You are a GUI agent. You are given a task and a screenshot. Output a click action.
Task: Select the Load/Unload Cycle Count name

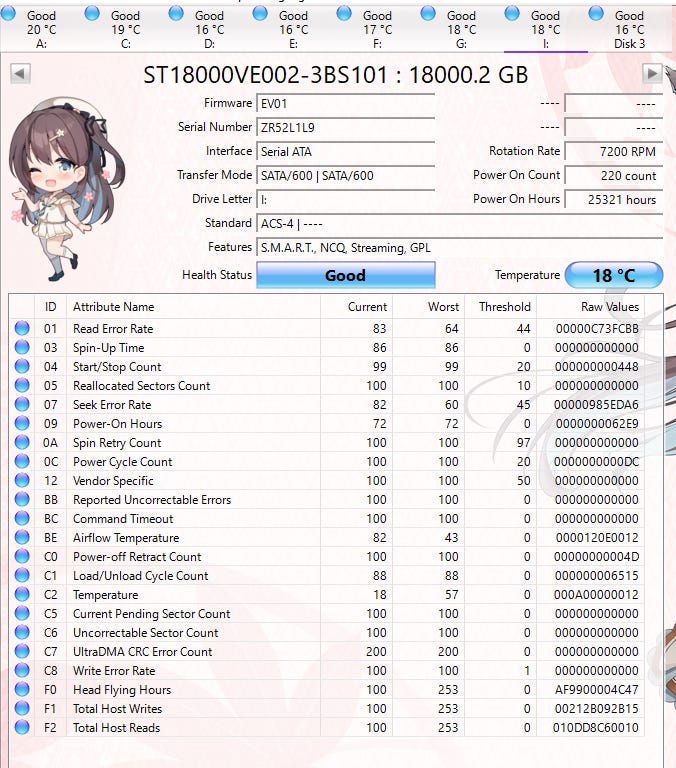click(x=141, y=576)
